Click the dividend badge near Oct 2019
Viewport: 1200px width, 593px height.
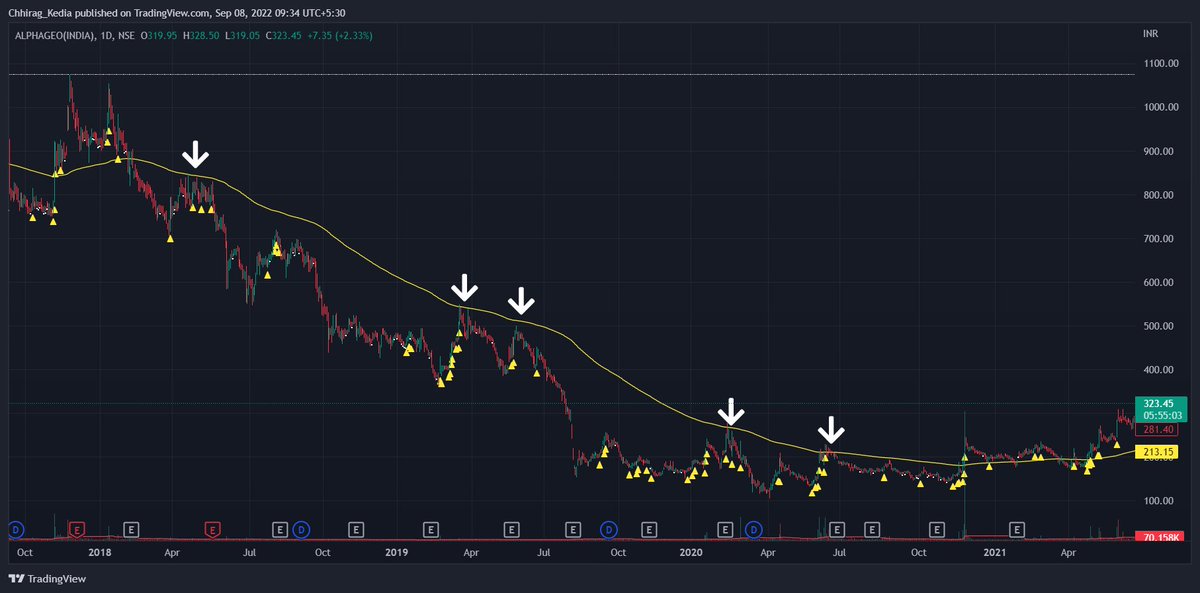tap(607, 530)
